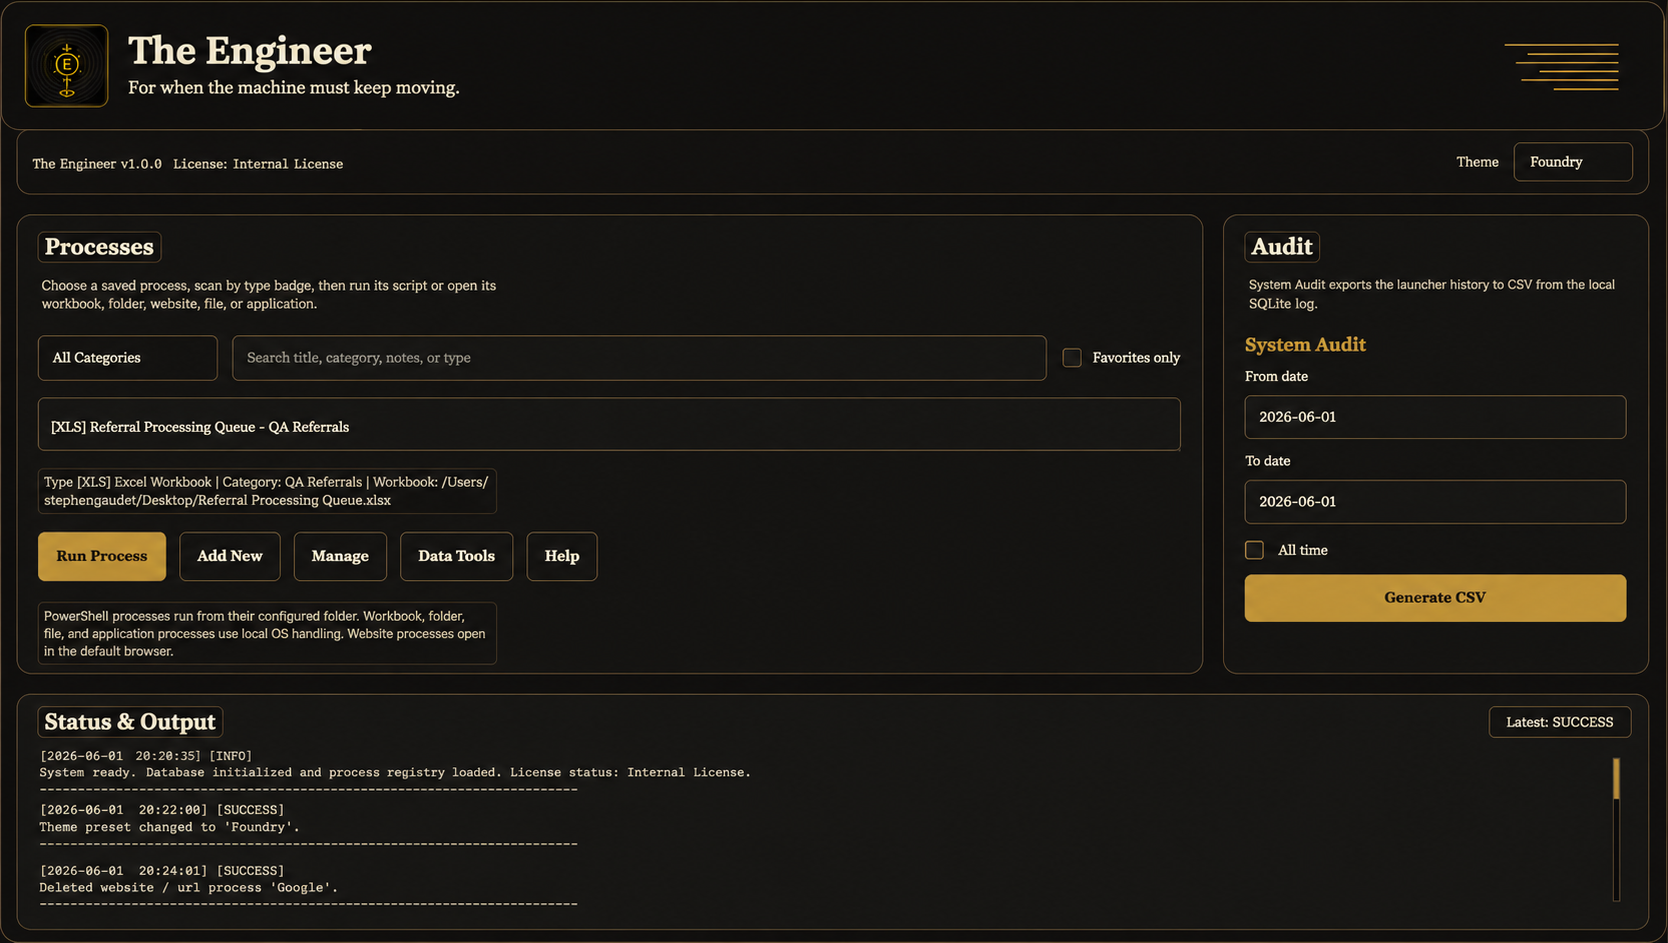Enable the Favorites only checkbox
Screen dimensions: 1668x943
pos(1072,358)
